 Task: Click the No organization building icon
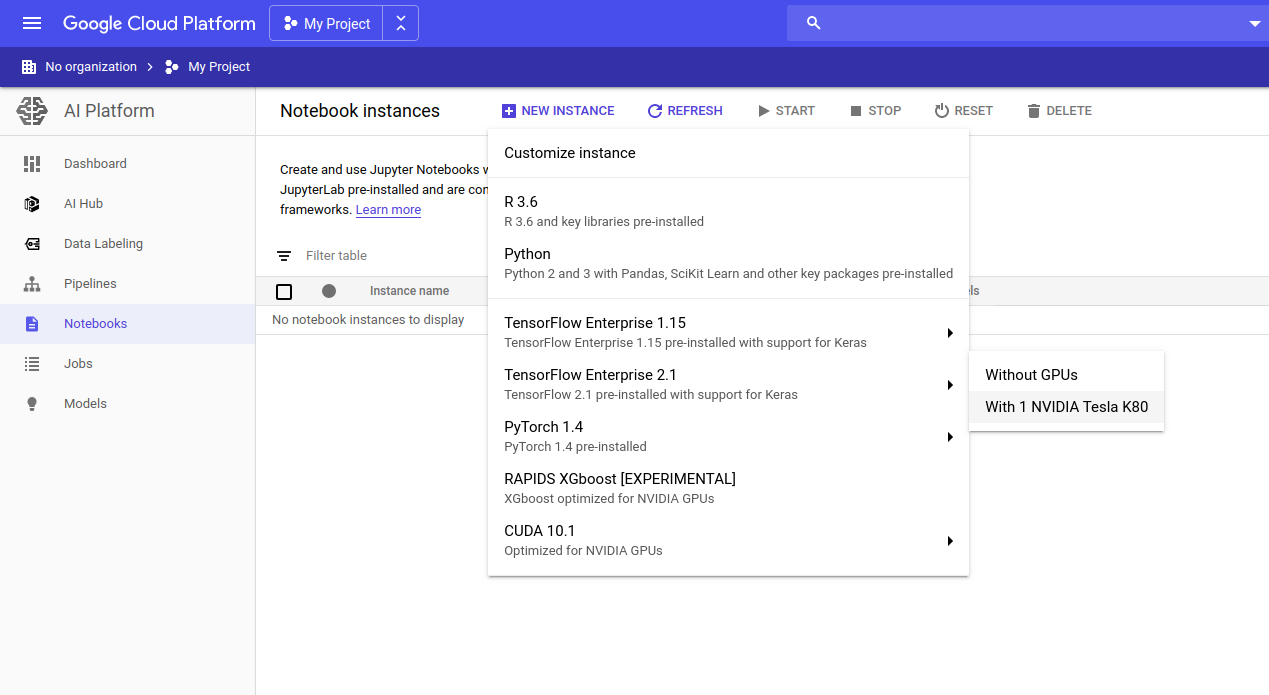click(29, 67)
